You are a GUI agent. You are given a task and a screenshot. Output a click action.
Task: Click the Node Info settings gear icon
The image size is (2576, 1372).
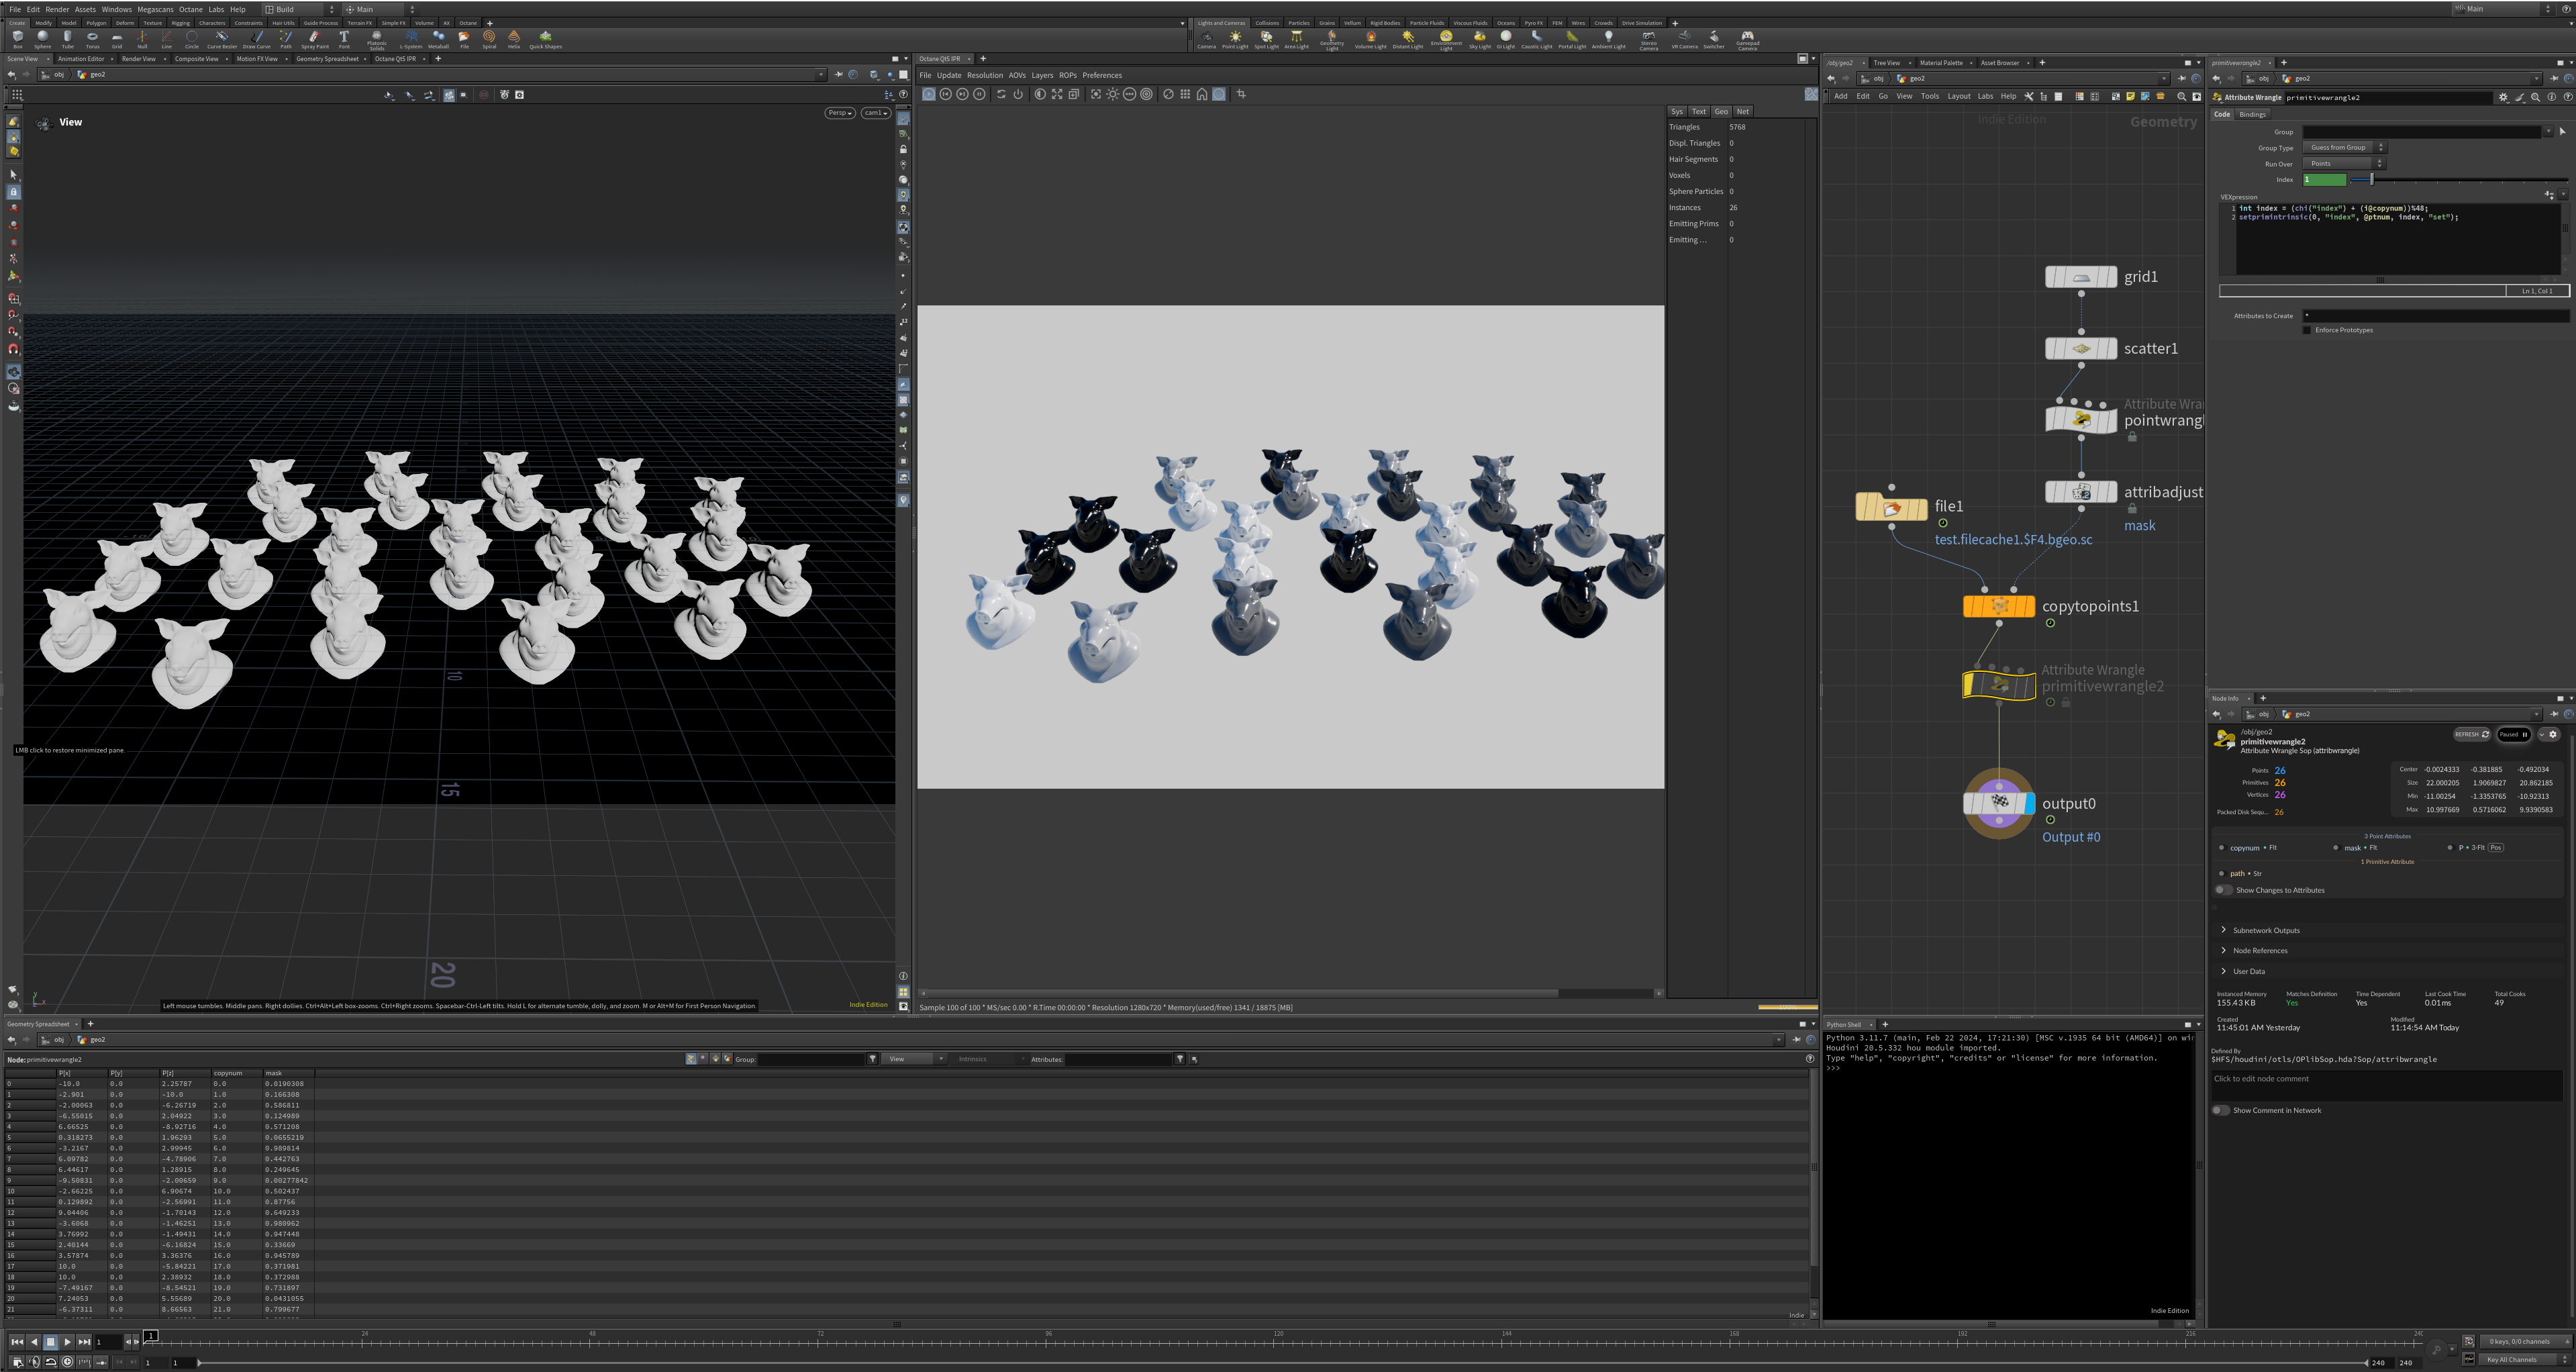click(x=2552, y=734)
